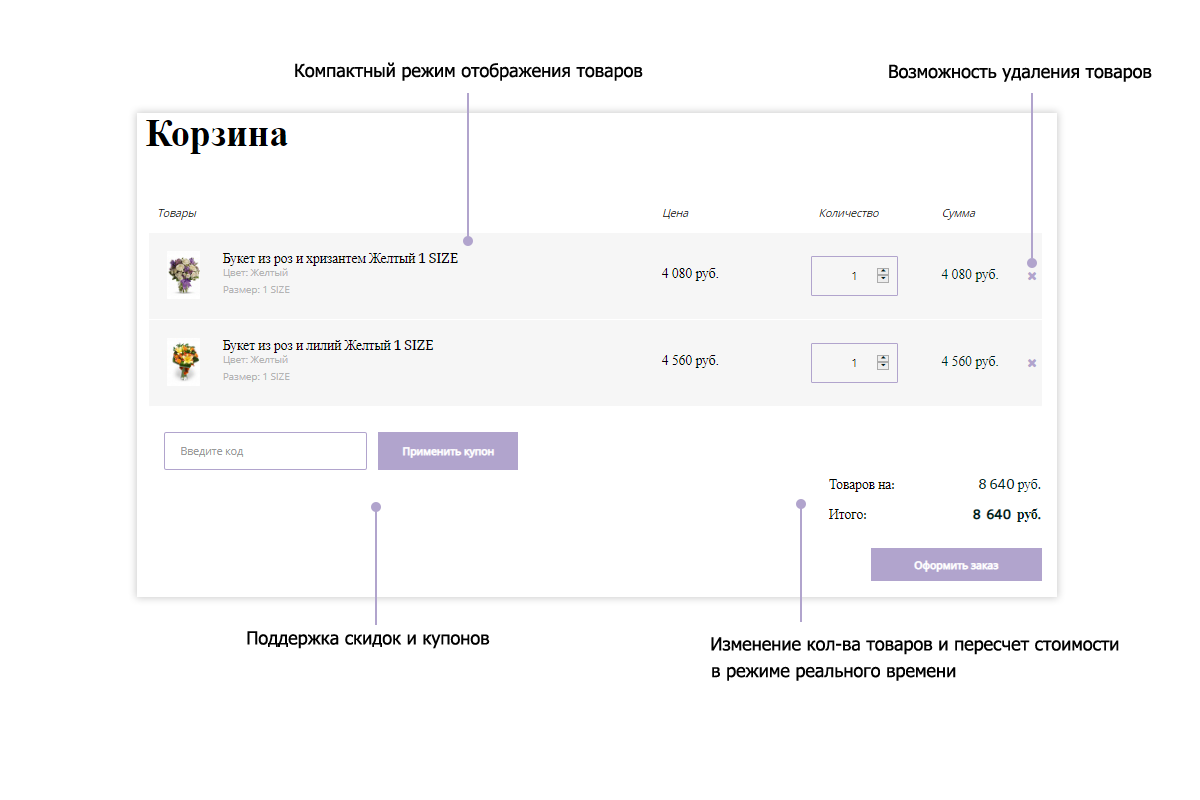Click the 'Товары' column header
Screen dimensions: 1200x800
177,213
